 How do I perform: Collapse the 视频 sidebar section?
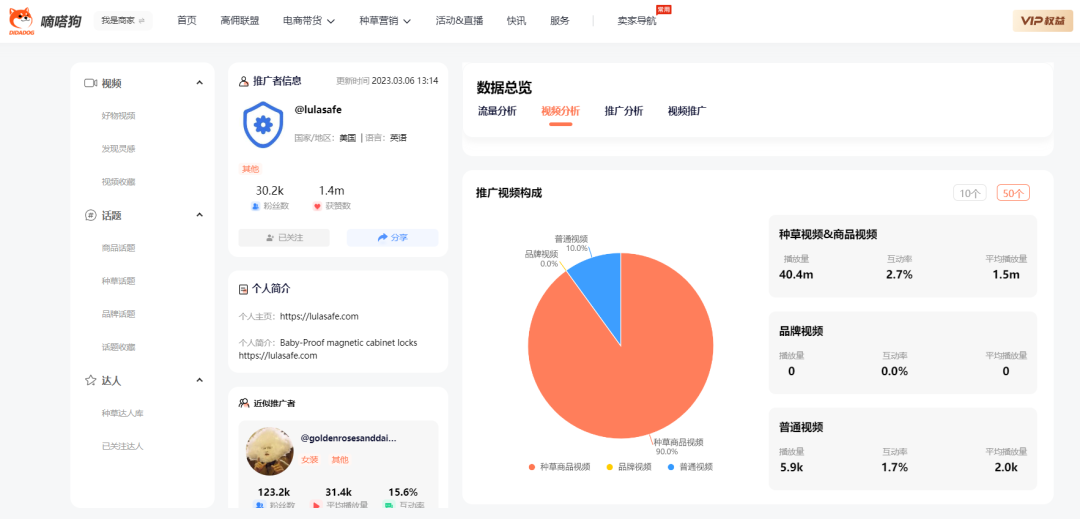click(200, 83)
